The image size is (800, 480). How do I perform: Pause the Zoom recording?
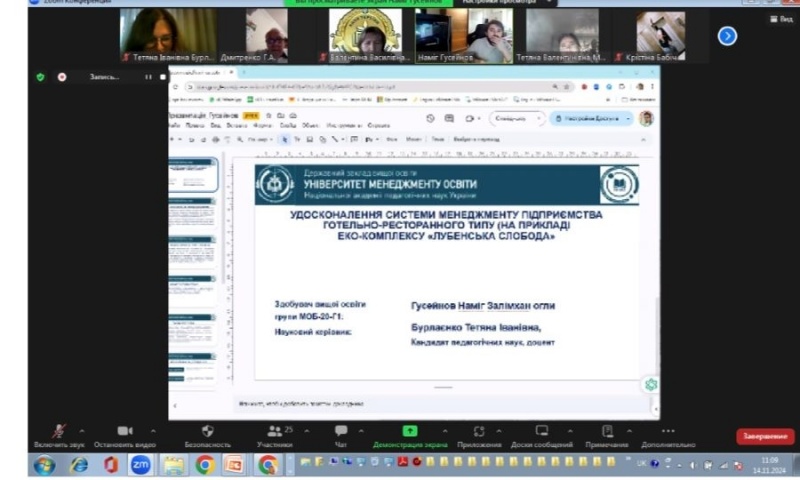coord(148,77)
